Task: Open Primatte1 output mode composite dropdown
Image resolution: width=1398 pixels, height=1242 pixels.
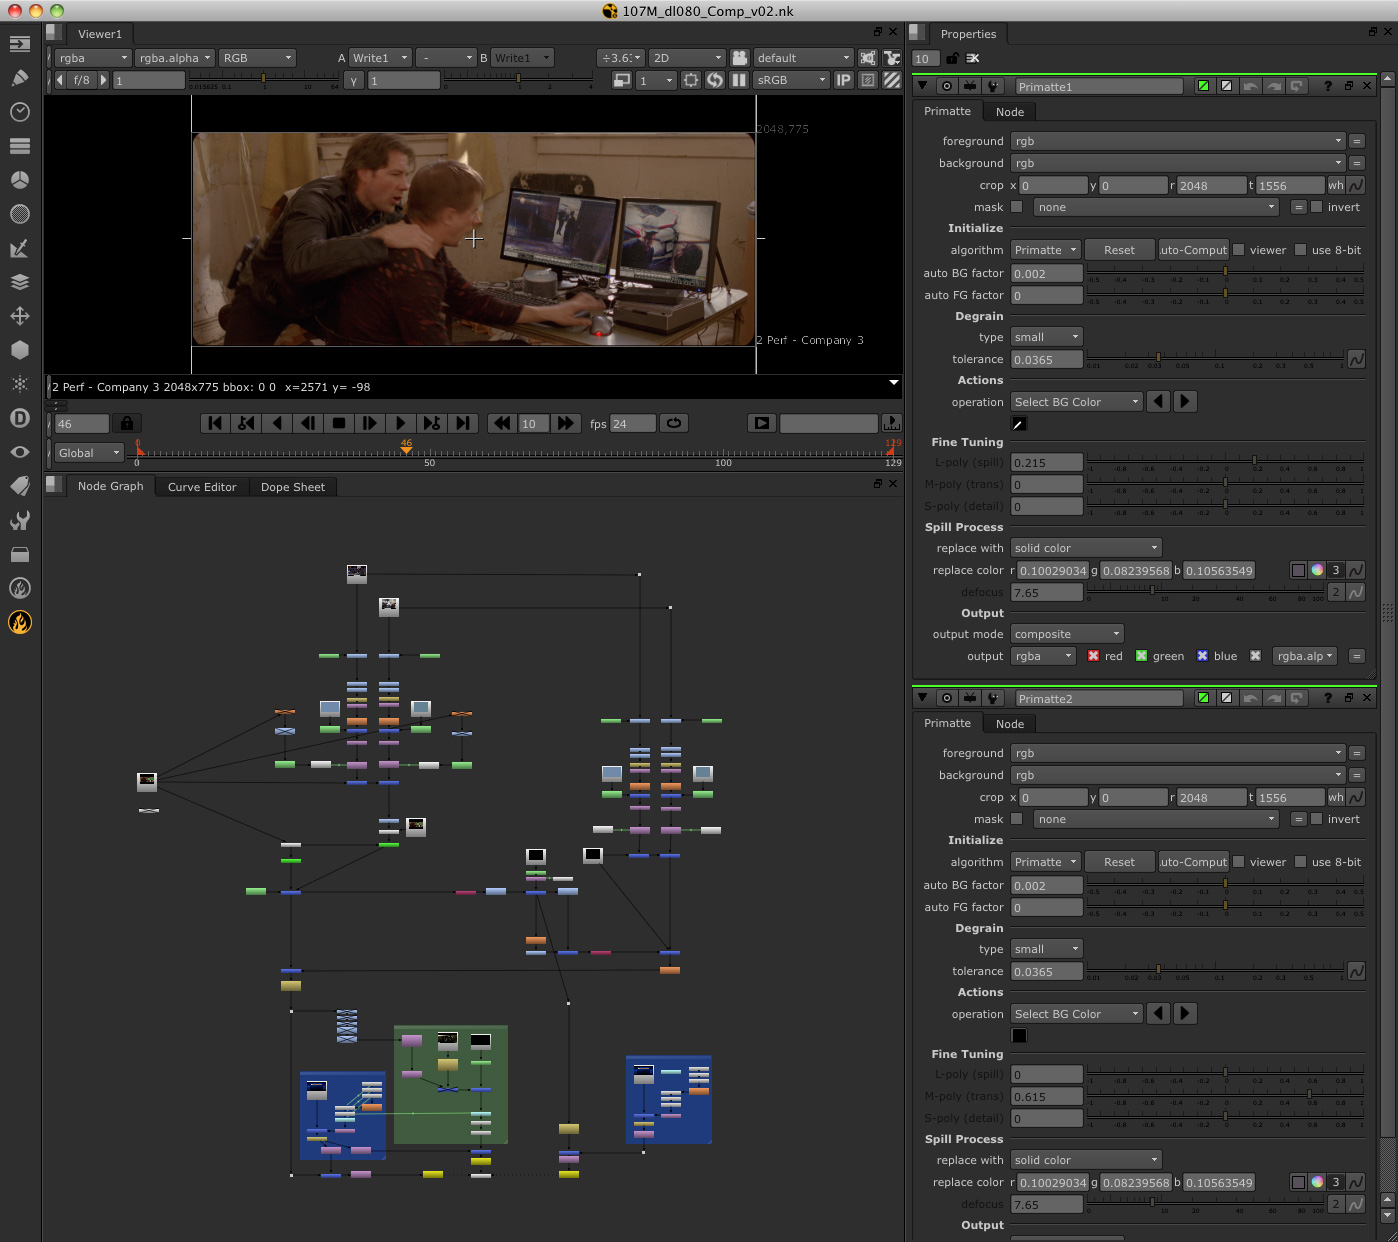Action: click(1067, 634)
